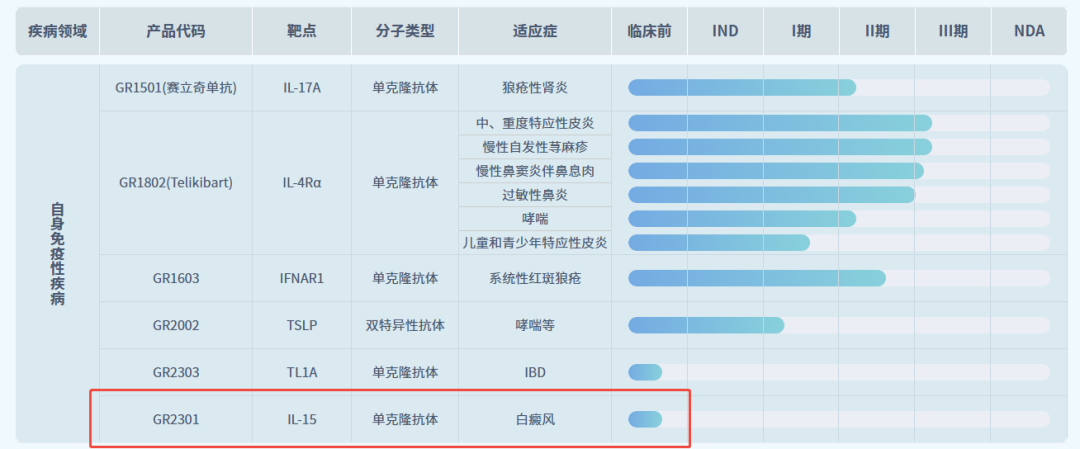
Task: Select product code GR1603
Action: pos(176,278)
